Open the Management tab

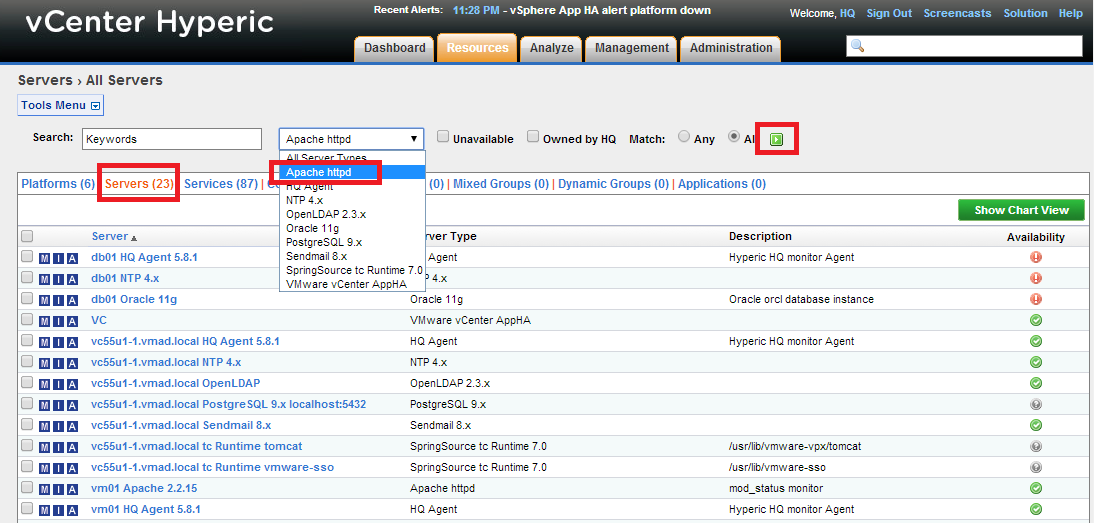[631, 48]
